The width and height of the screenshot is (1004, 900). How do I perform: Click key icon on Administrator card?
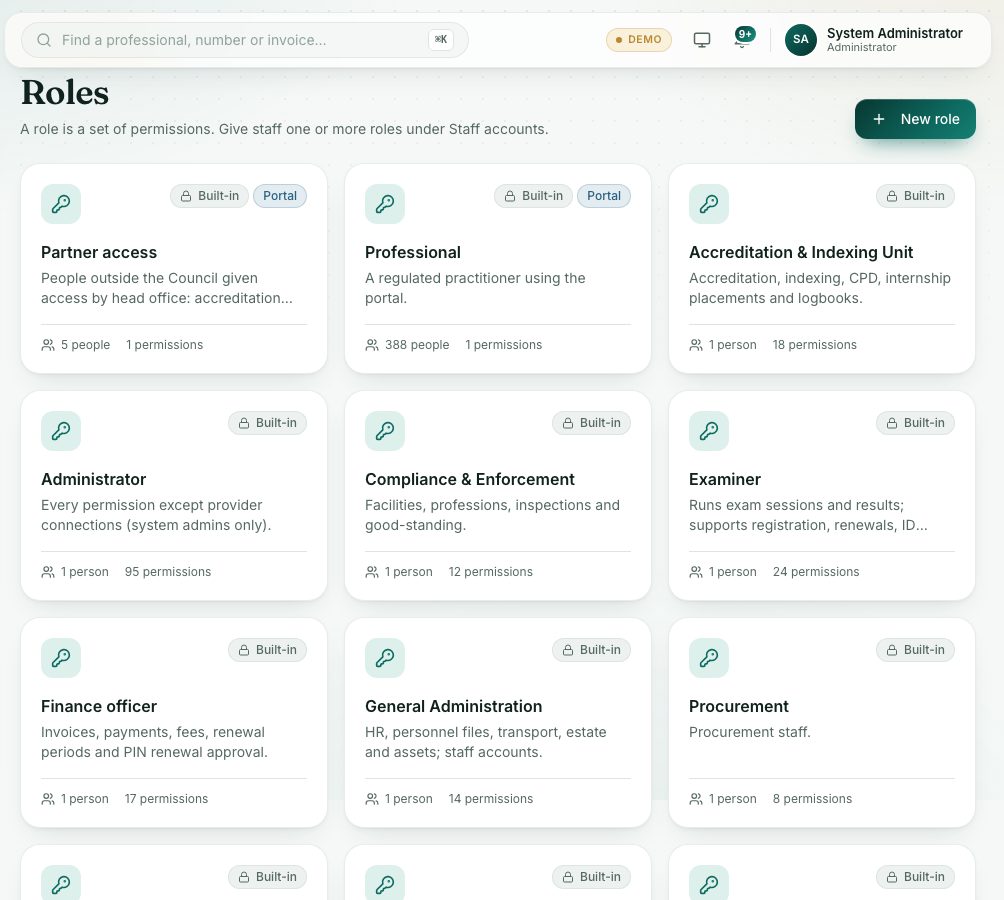[61, 431]
